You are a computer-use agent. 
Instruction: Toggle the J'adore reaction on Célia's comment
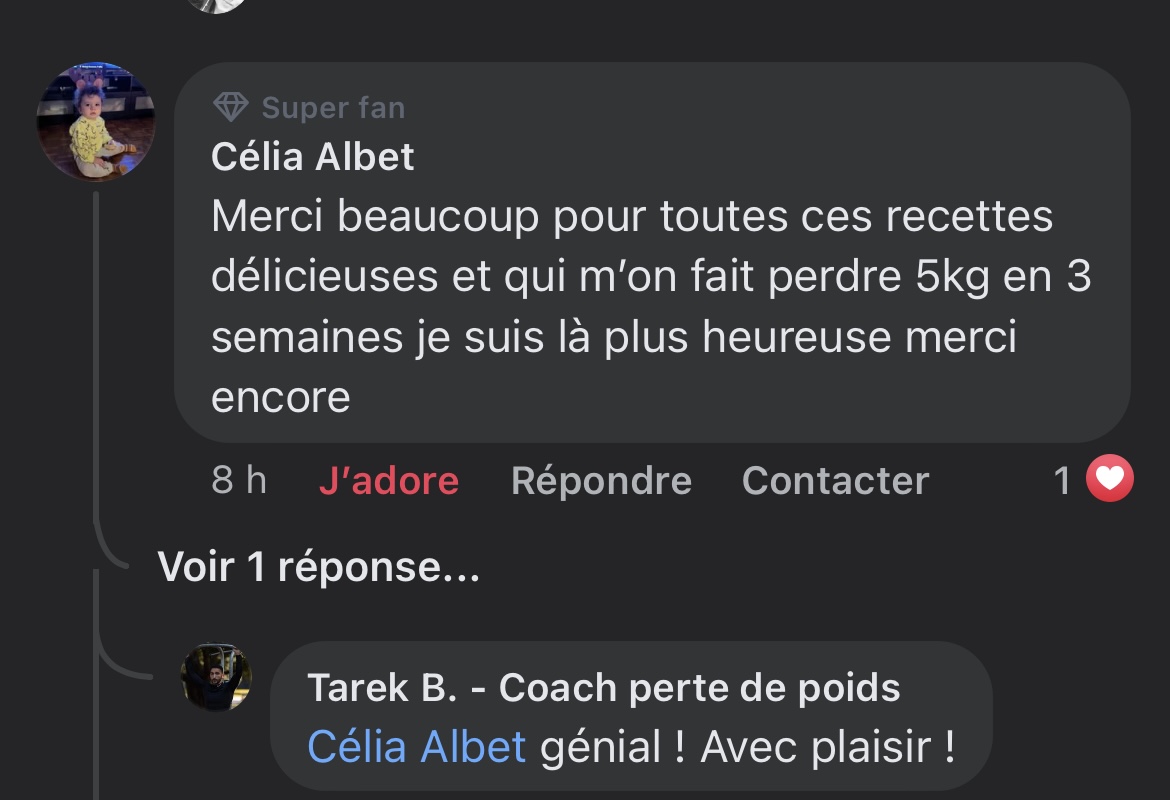[388, 481]
